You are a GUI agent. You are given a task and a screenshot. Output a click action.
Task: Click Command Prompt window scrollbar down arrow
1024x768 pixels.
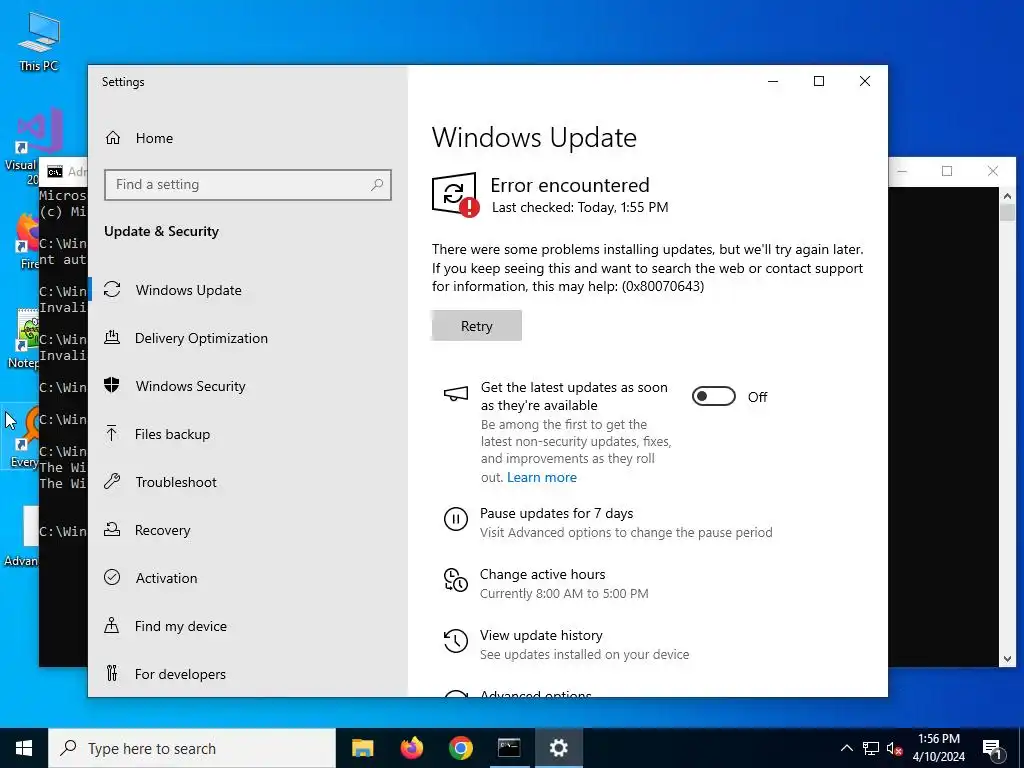(x=1007, y=659)
